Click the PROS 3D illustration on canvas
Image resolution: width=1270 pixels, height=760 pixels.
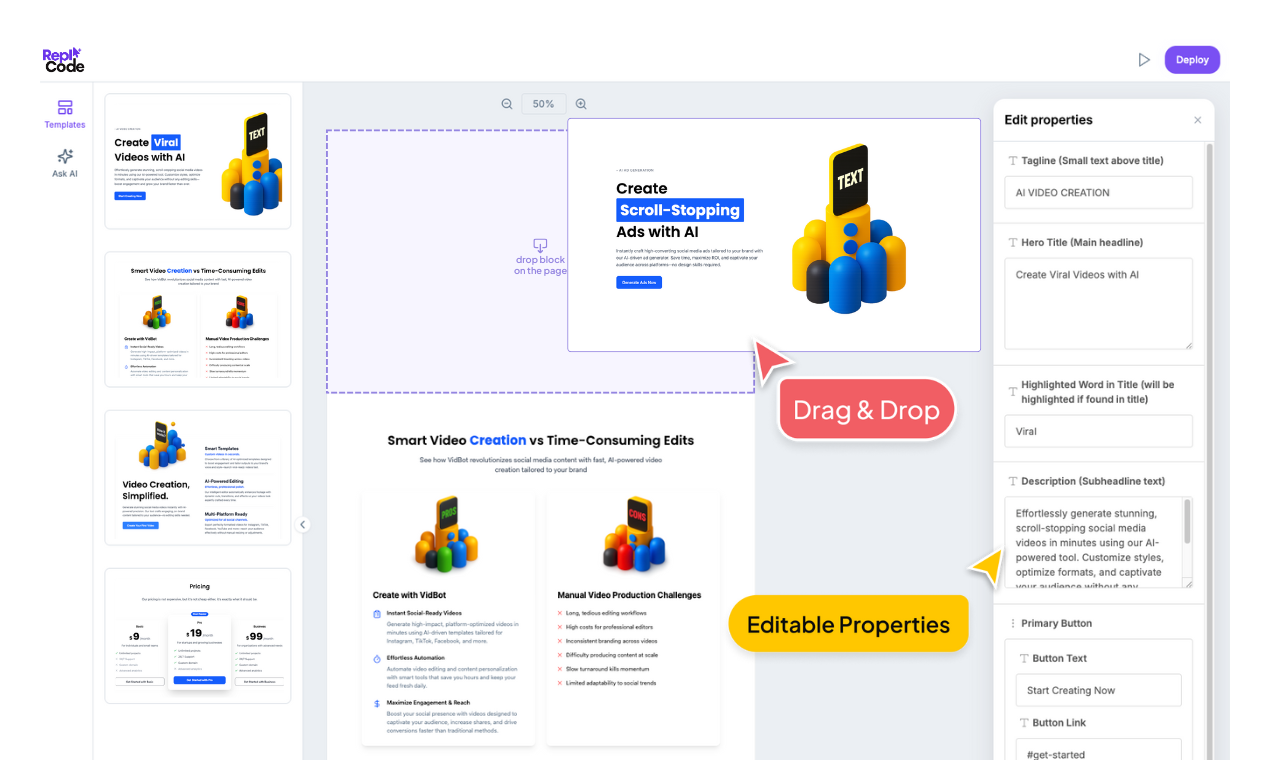[447, 535]
